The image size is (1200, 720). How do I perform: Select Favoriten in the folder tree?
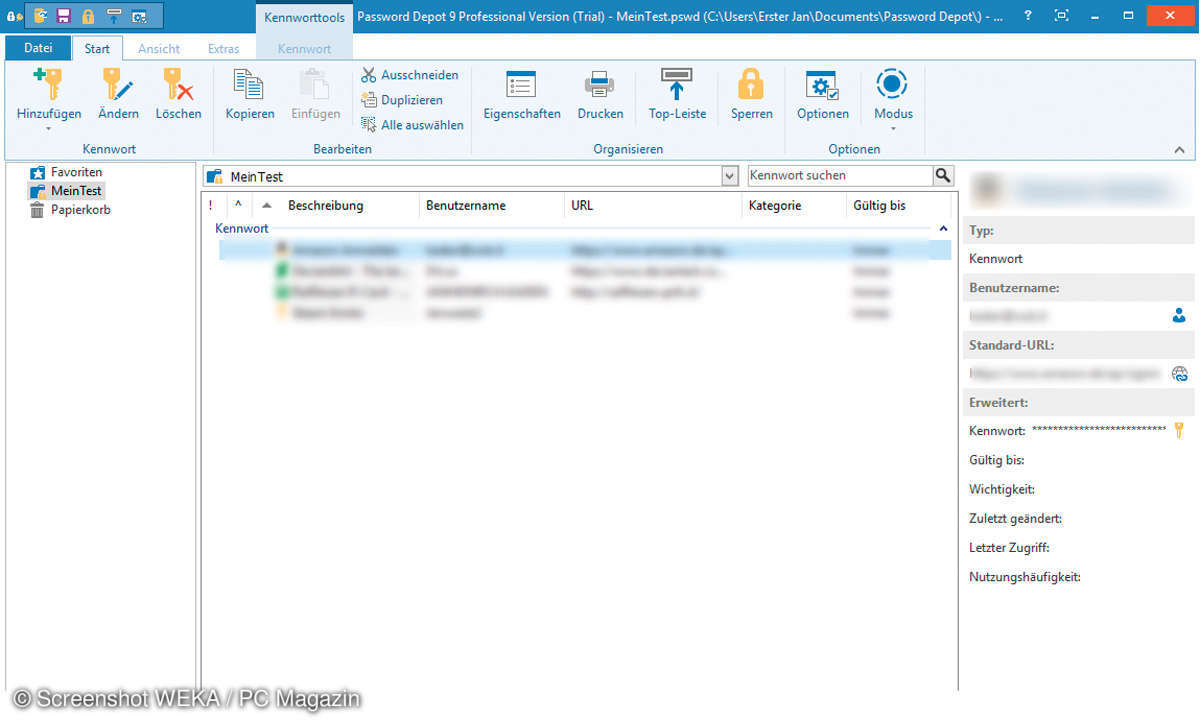point(66,172)
